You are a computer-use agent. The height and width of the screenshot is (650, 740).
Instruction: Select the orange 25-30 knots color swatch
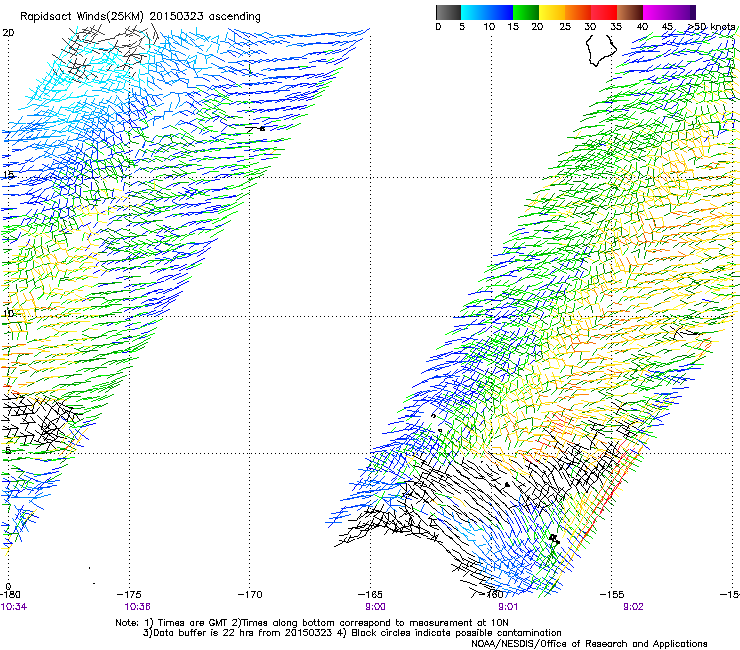click(x=578, y=12)
